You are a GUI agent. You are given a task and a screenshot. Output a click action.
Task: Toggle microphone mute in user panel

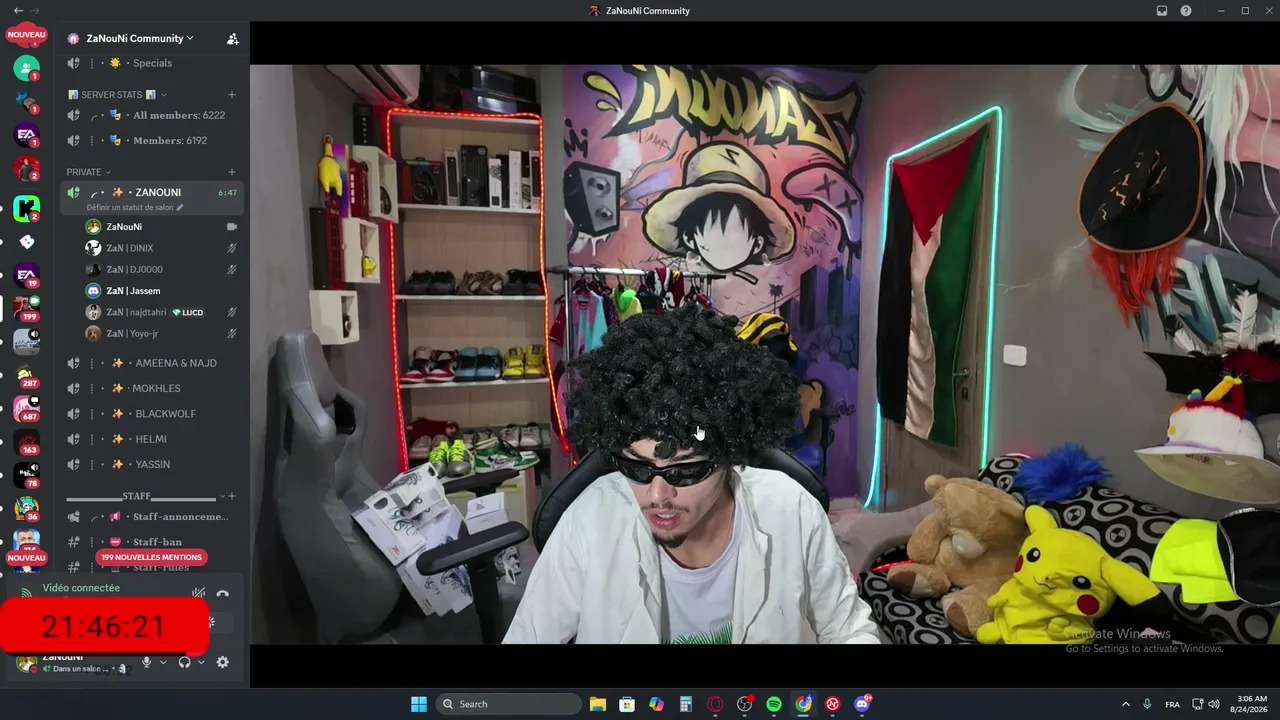pyautogui.click(x=146, y=662)
